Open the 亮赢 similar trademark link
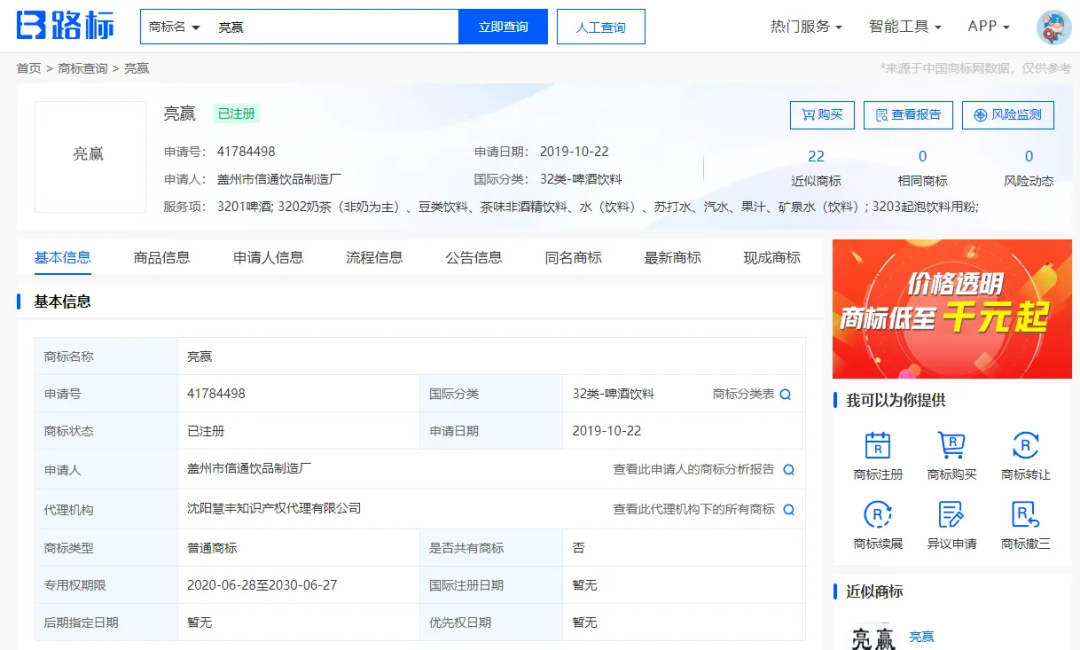The height and width of the screenshot is (650, 1080). tap(922, 636)
